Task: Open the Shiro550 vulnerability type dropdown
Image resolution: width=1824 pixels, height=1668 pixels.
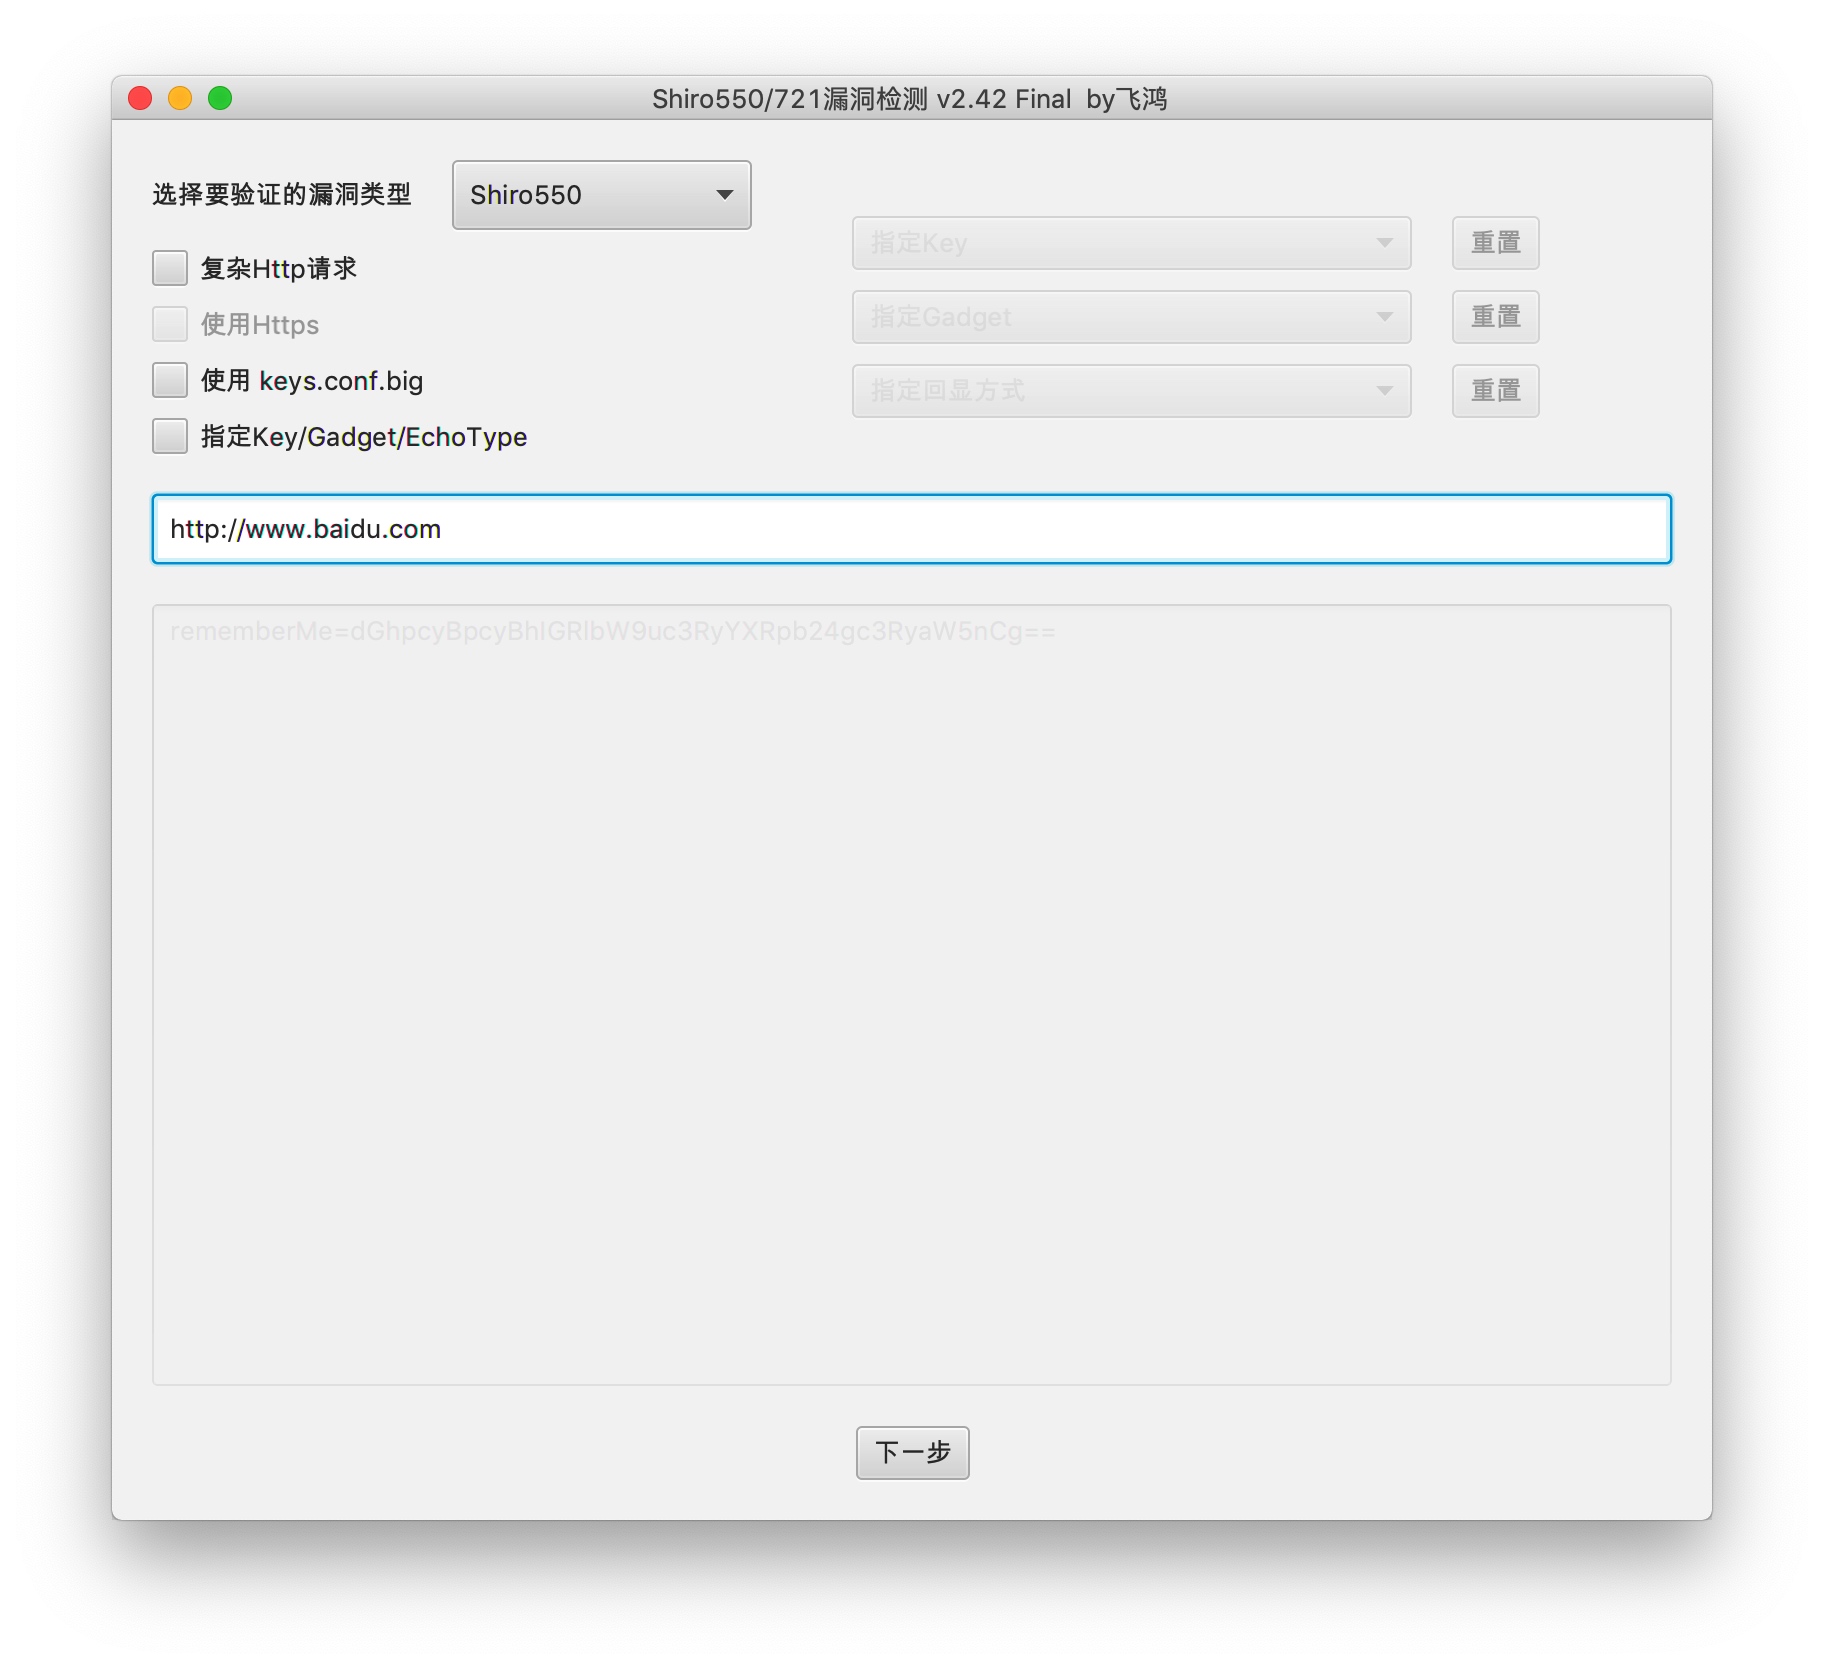Action: click(x=601, y=195)
